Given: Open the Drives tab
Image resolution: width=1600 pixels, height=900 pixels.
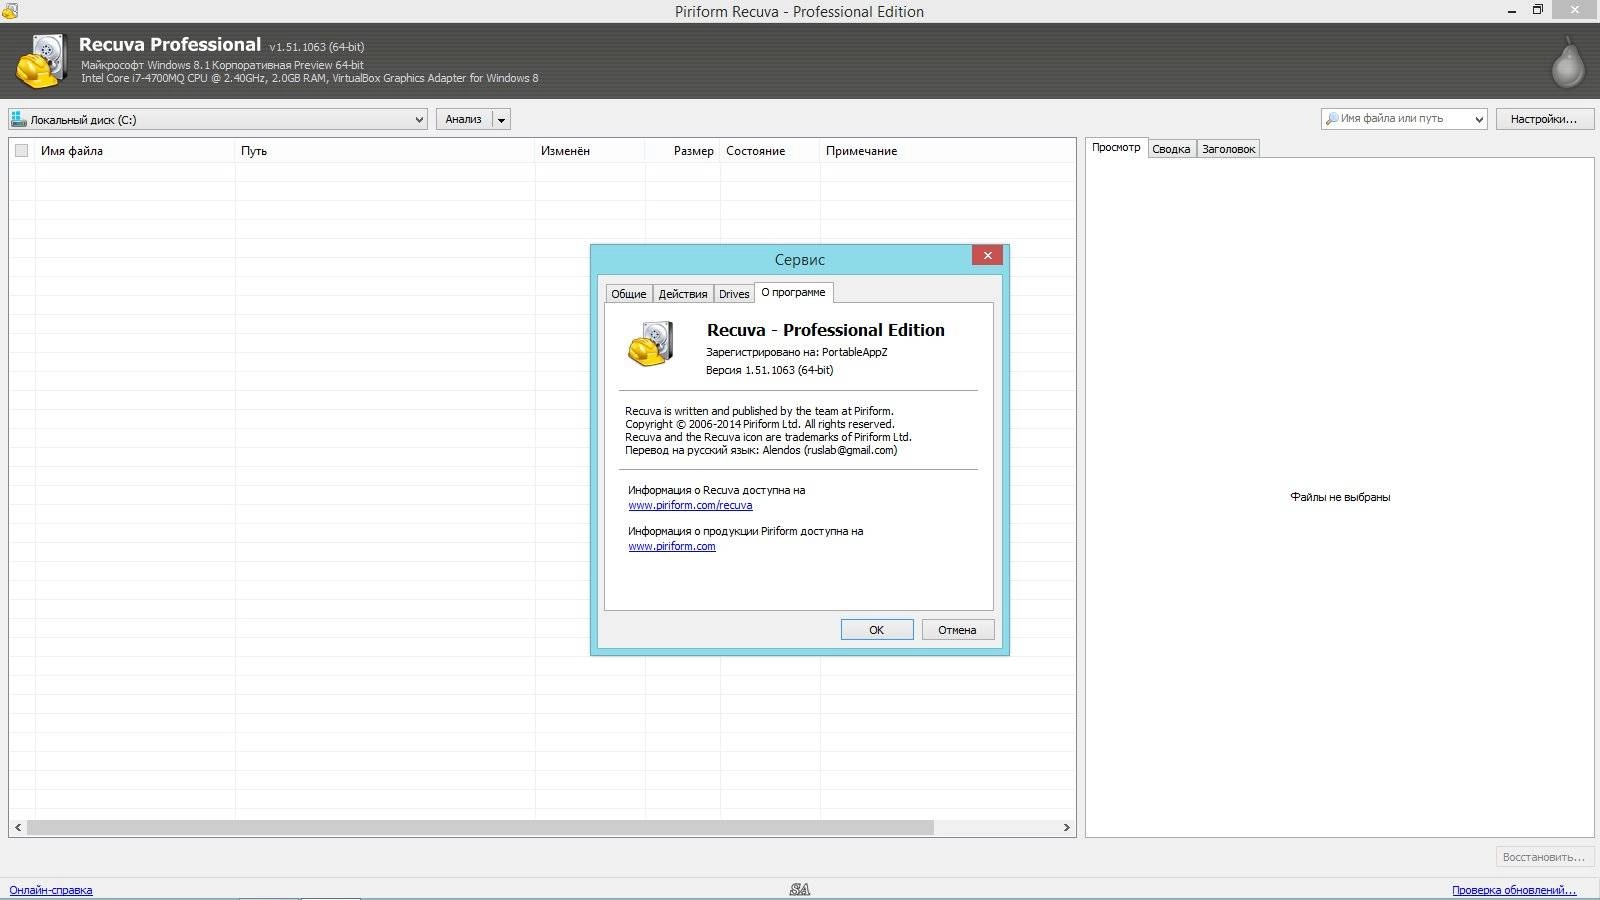Looking at the screenshot, I should (x=734, y=294).
